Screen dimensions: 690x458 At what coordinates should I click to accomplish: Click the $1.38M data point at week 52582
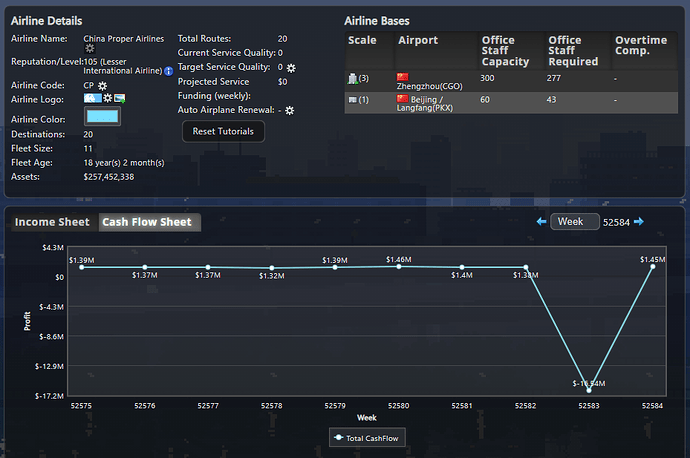[x=526, y=267]
